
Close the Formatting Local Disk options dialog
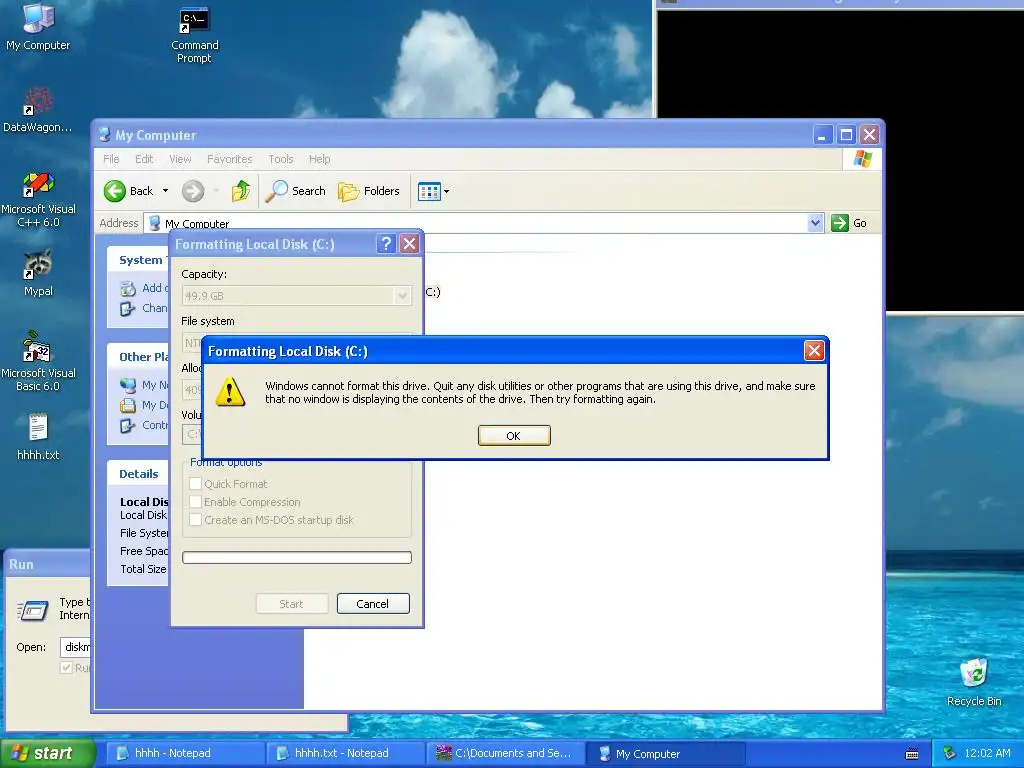[409, 244]
